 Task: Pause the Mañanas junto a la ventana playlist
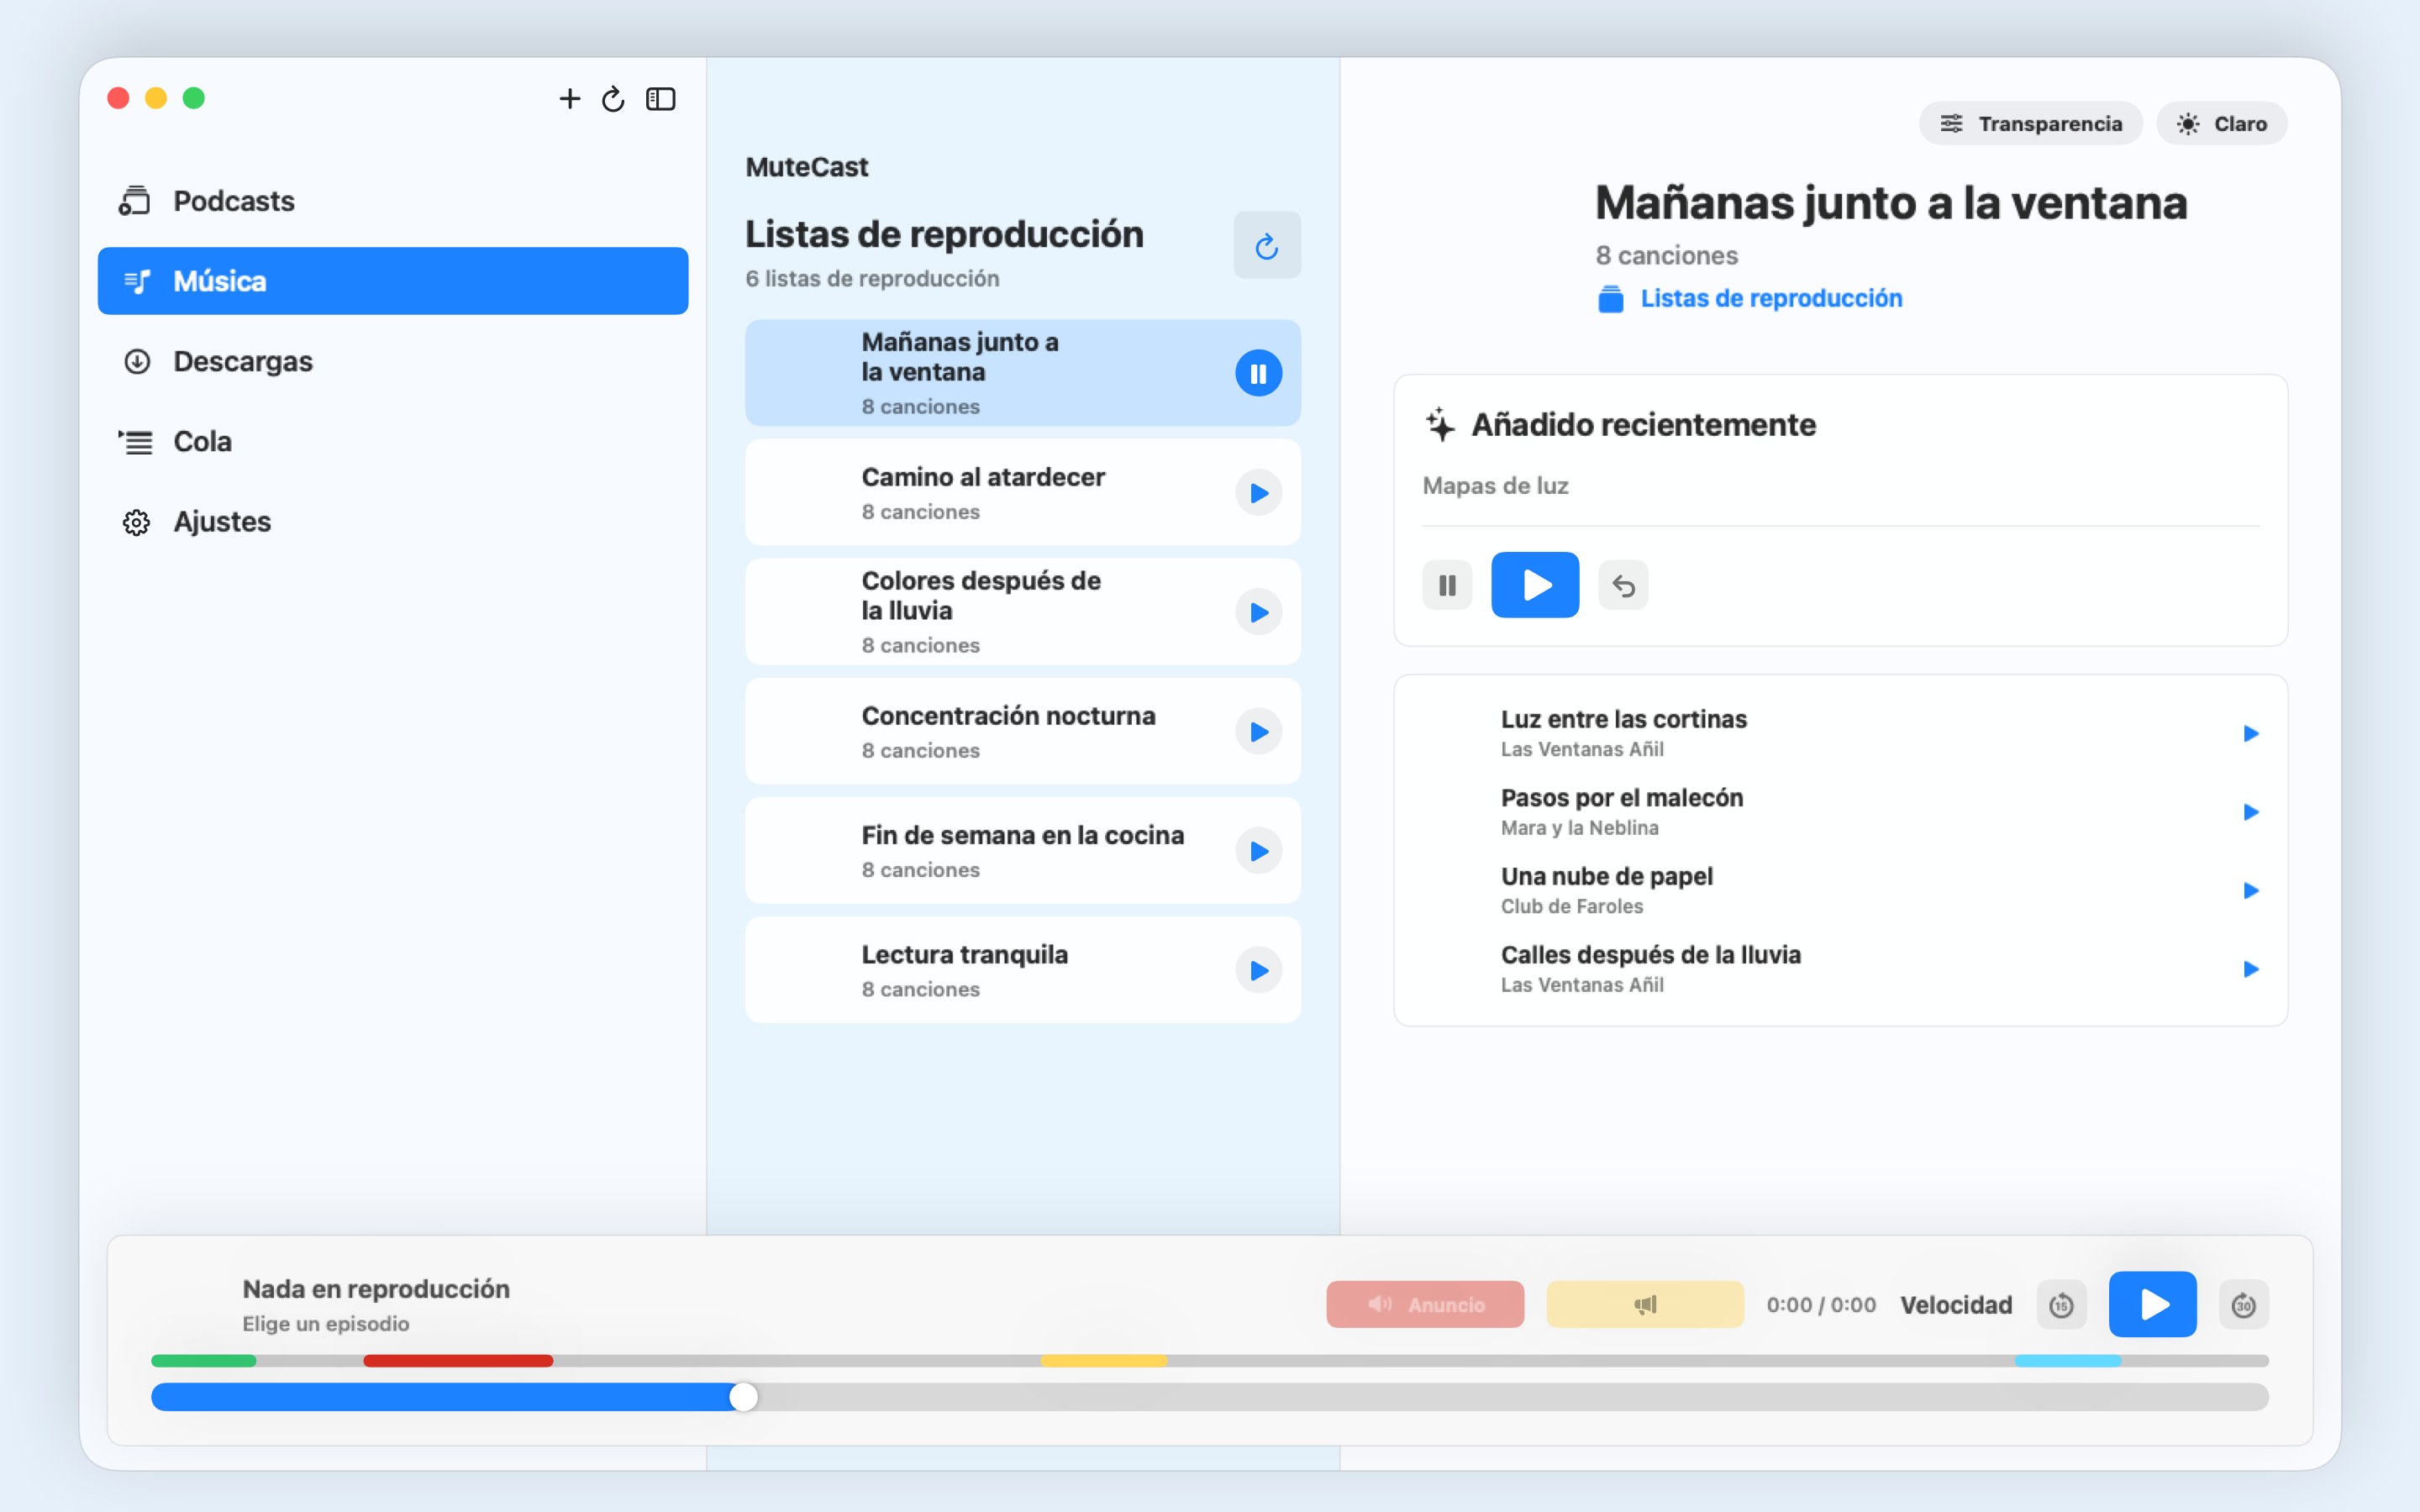(1258, 373)
